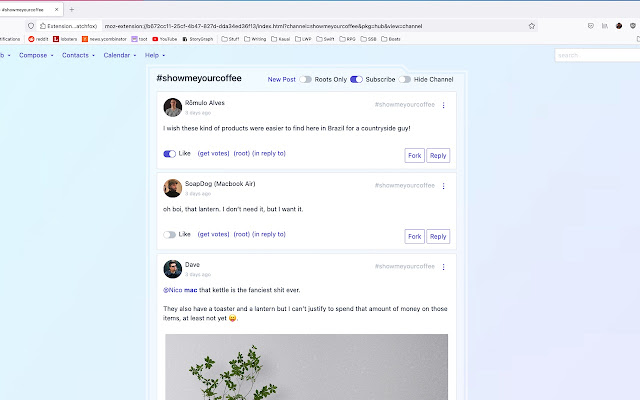Click Dave's profile avatar
Viewport: 640px width, 400px height.
tap(173, 269)
